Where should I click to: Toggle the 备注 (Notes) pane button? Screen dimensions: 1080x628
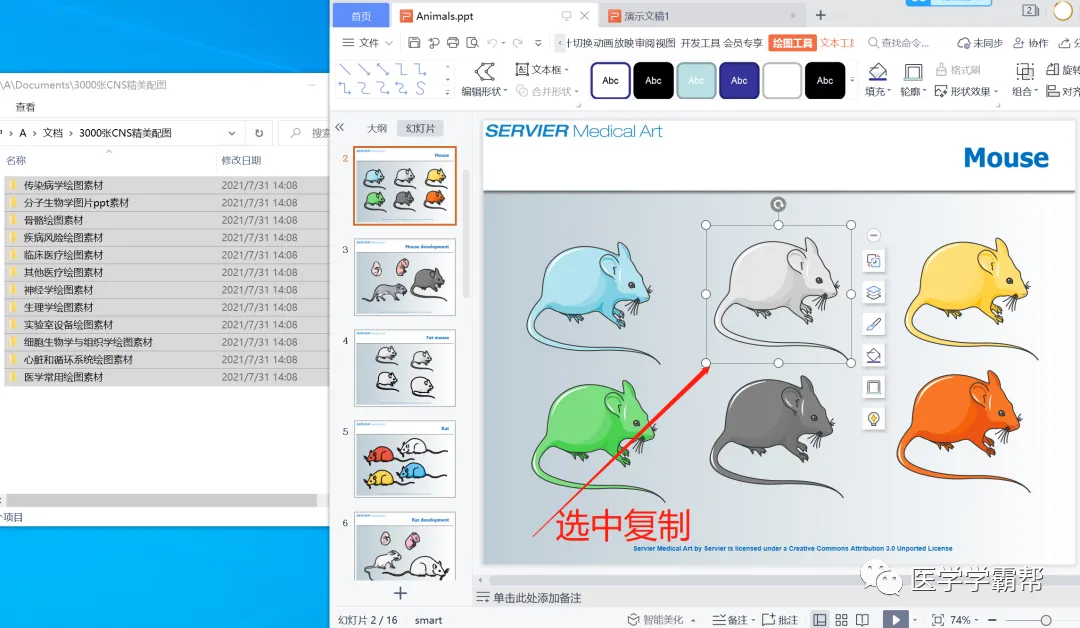tap(734, 620)
